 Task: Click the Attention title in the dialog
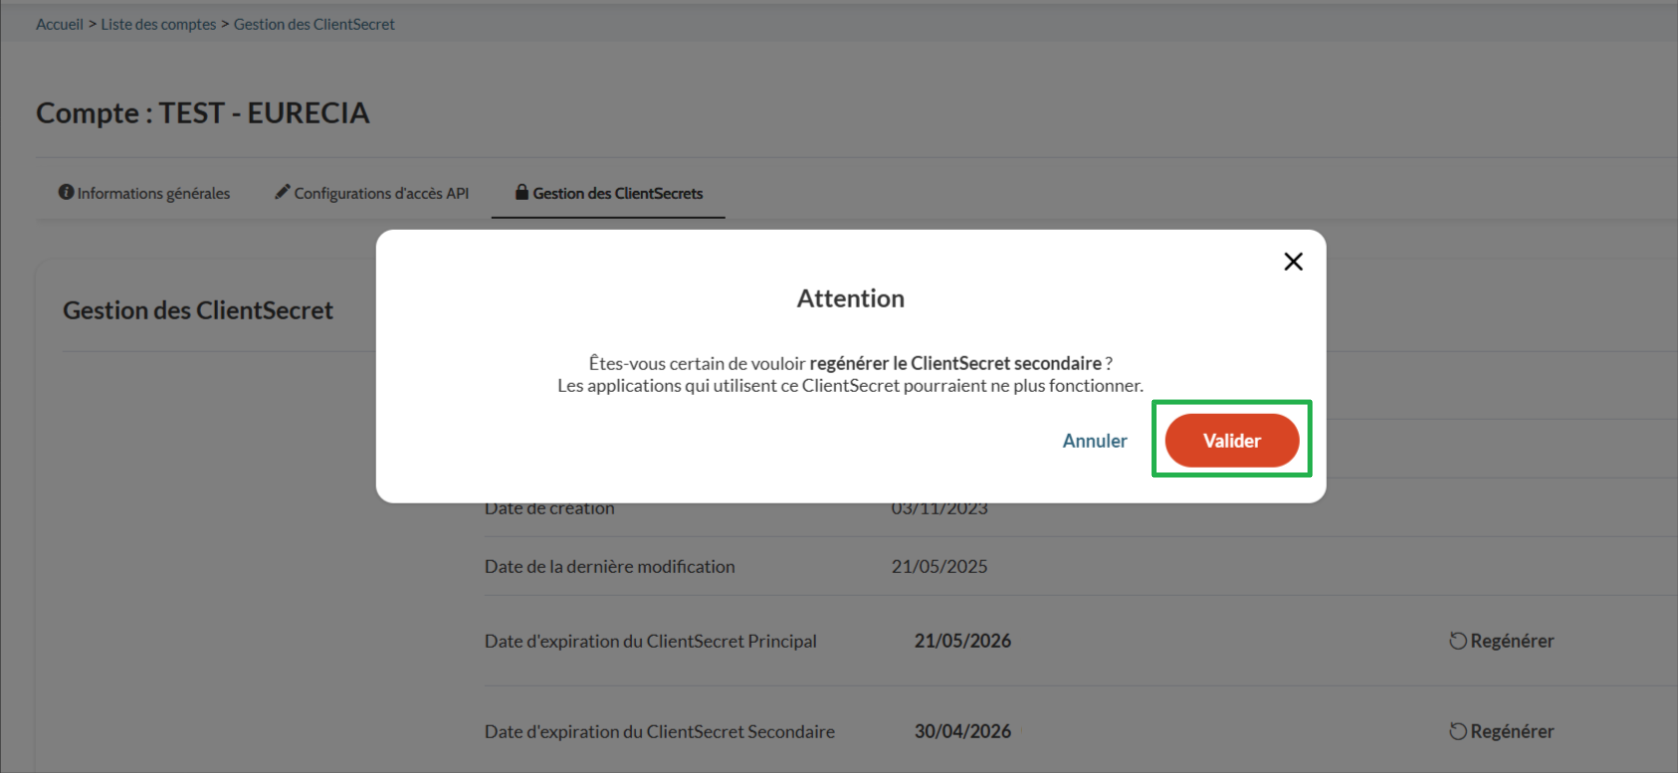click(x=850, y=298)
